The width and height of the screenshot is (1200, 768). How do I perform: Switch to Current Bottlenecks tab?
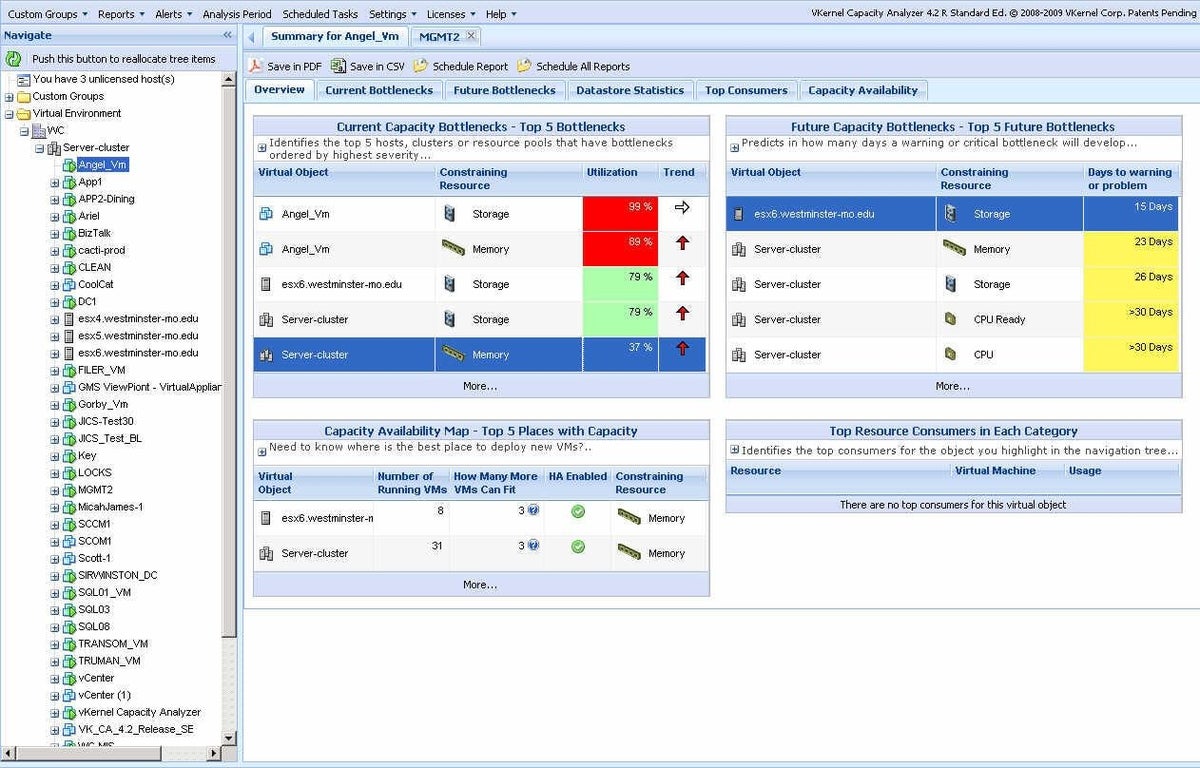pyautogui.click(x=379, y=90)
